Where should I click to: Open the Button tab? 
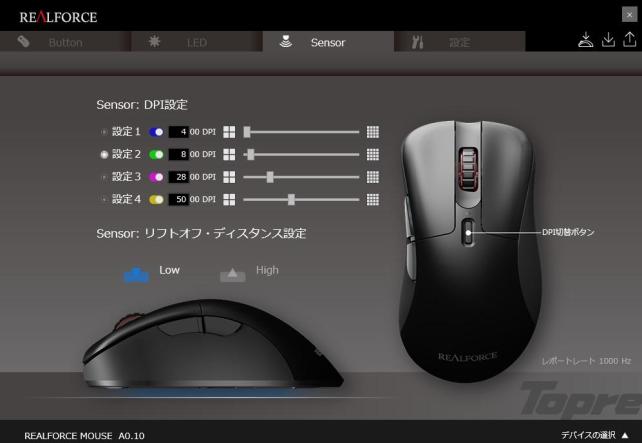click(x=66, y=42)
